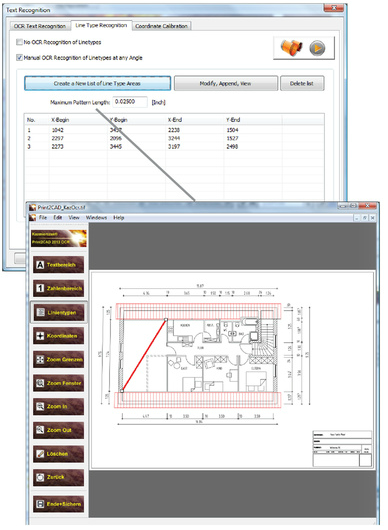The width and height of the screenshot is (388, 530).
Task: Close the Text Recognition dialog
Action: [x=333, y=8]
